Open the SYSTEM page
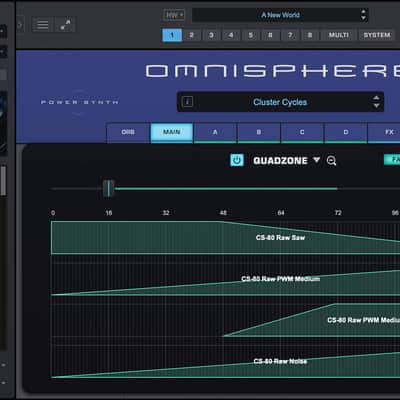The image size is (400, 400). point(377,35)
